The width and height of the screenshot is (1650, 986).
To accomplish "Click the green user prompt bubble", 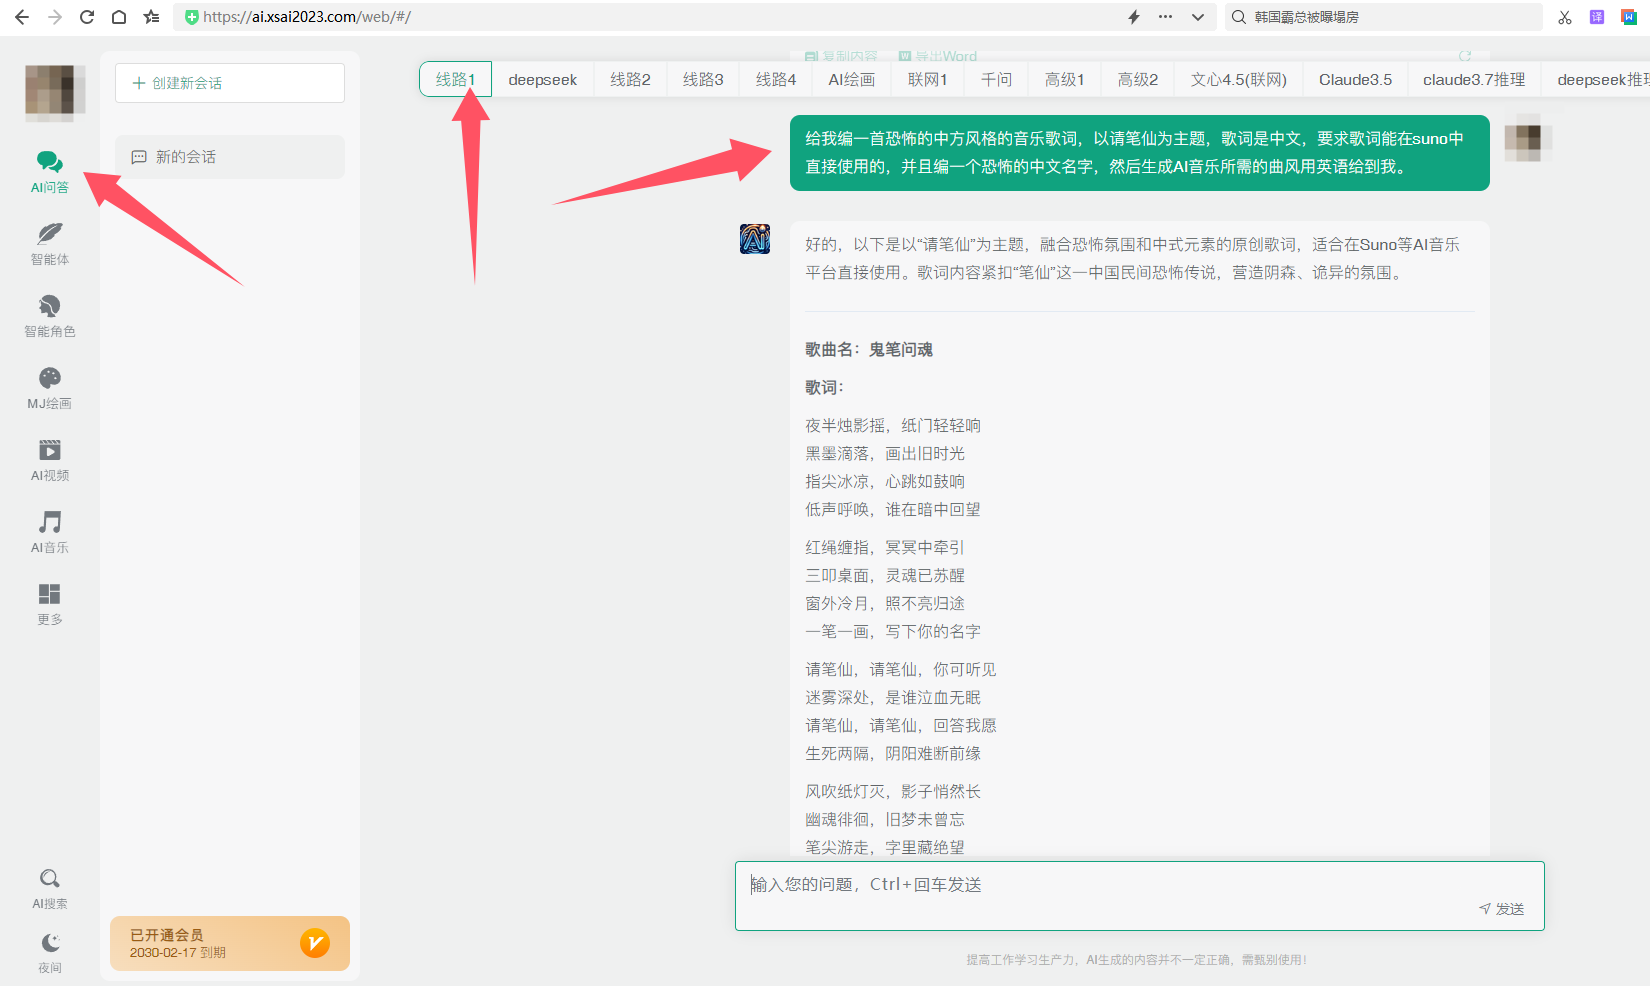I will (x=1140, y=153).
